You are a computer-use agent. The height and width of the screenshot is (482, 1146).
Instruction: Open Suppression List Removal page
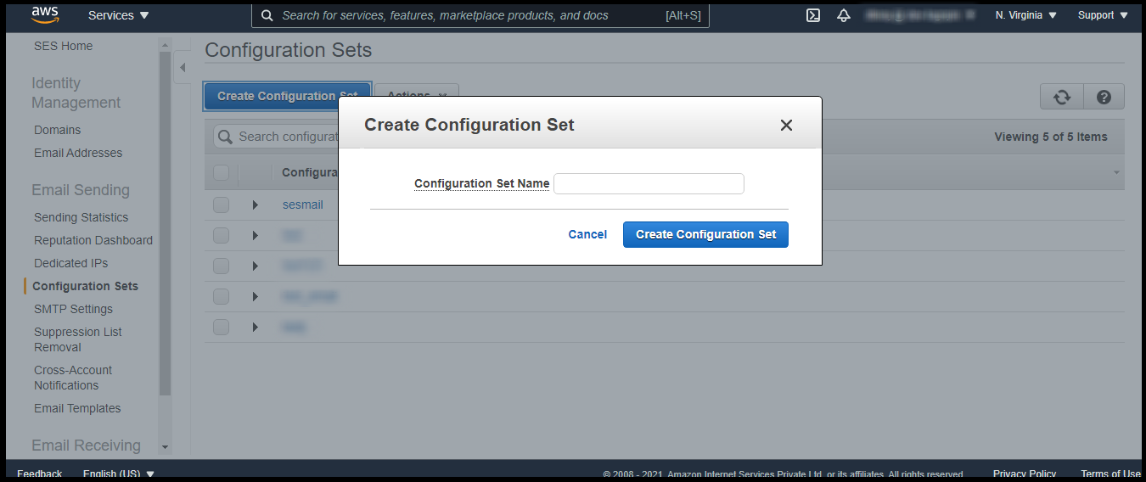(x=78, y=339)
